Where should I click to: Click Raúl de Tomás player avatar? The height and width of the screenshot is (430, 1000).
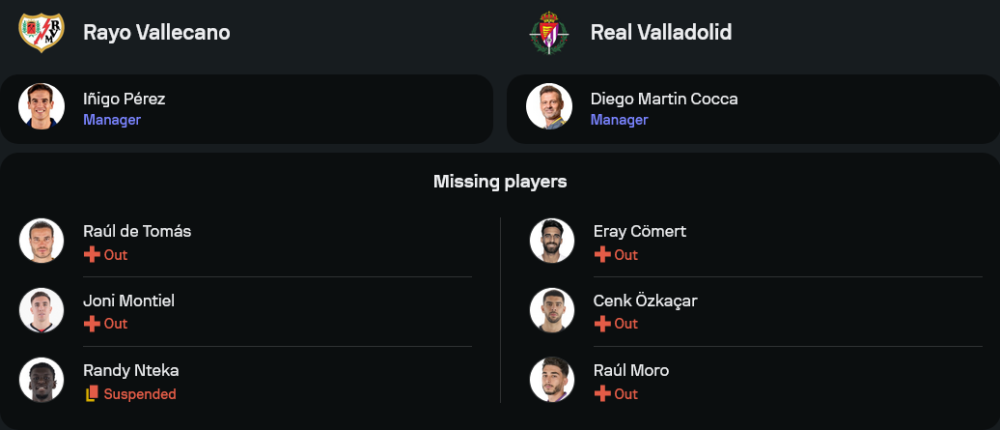click(x=41, y=241)
